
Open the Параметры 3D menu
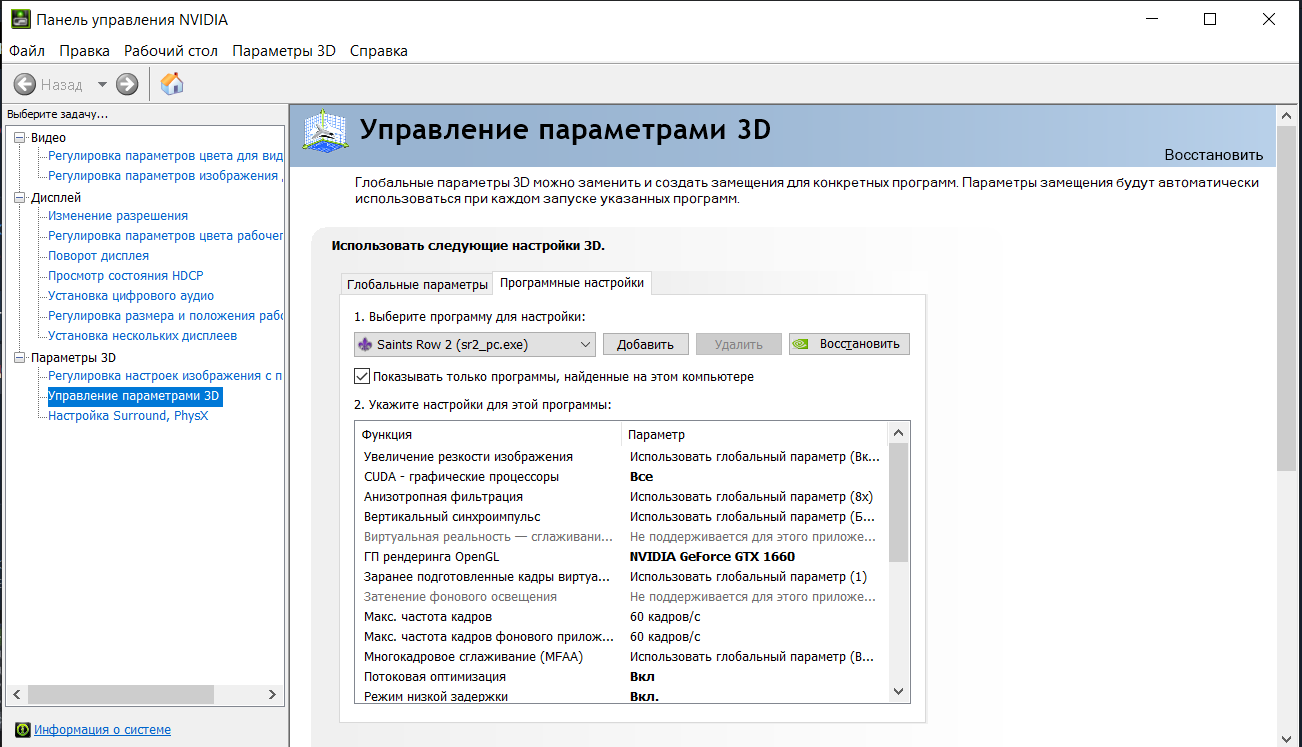coord(284,51)
